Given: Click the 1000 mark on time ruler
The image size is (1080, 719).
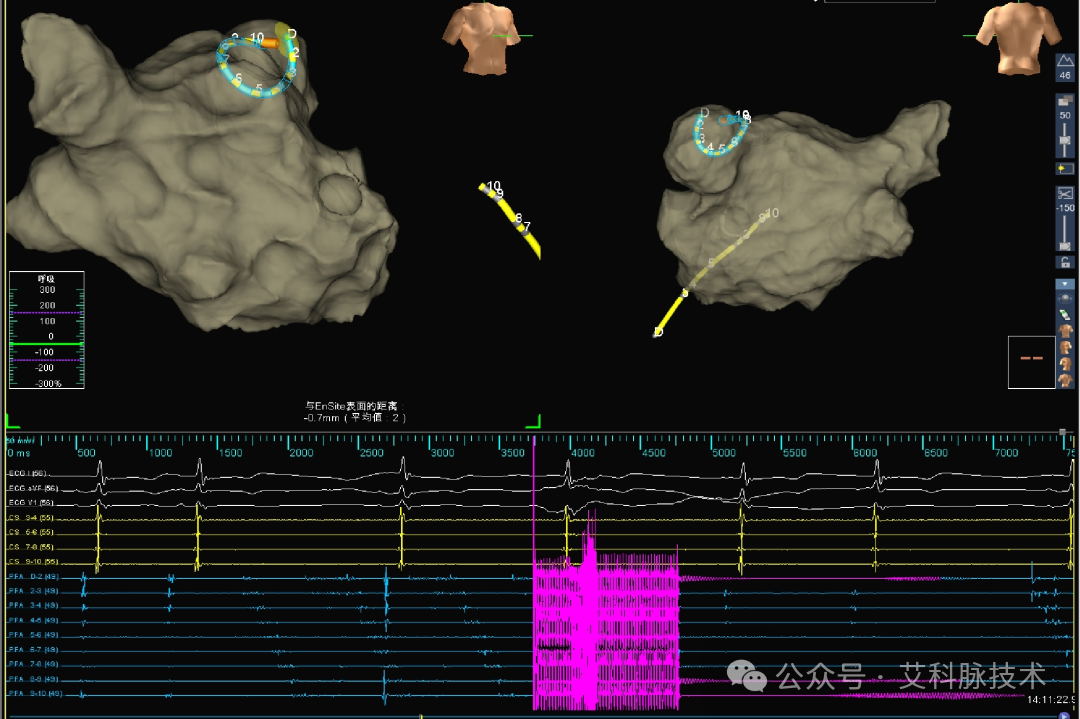Looking at the screenshot, I should coord(160,453).
